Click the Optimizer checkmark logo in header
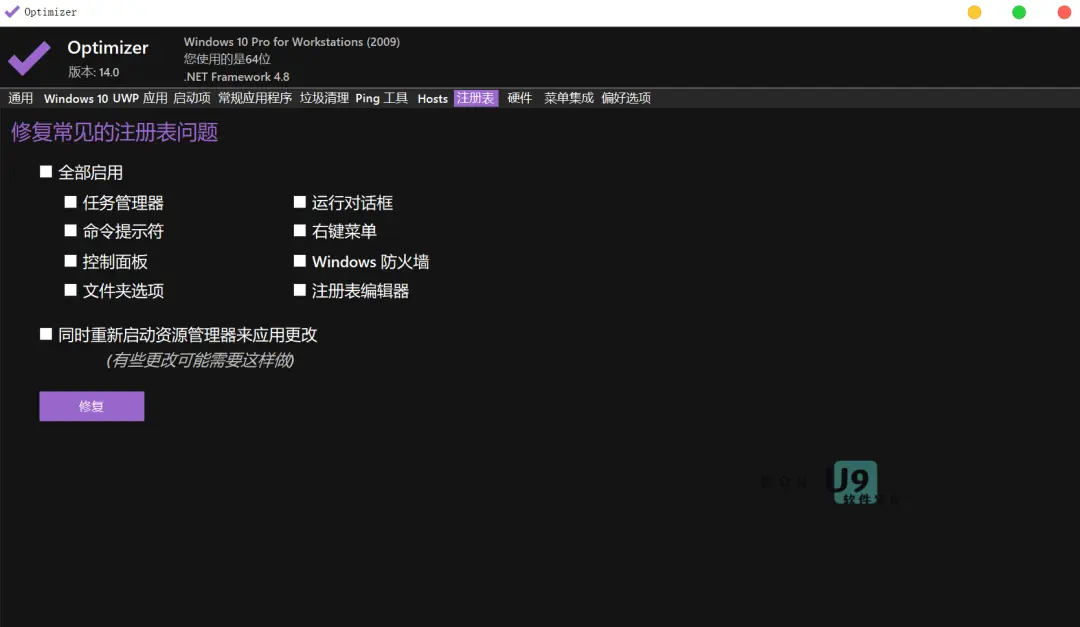 point(29,59)
